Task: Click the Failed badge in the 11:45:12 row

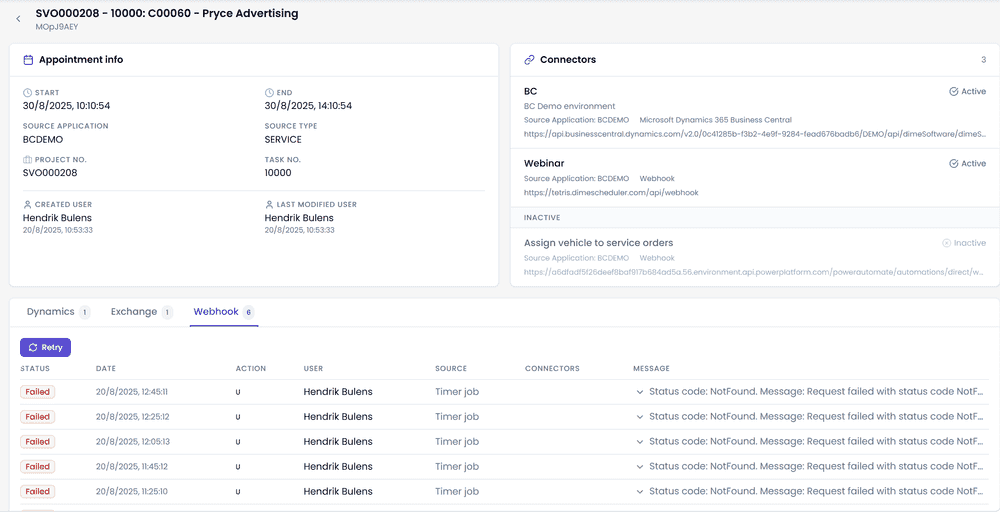Action: point(38,467)
